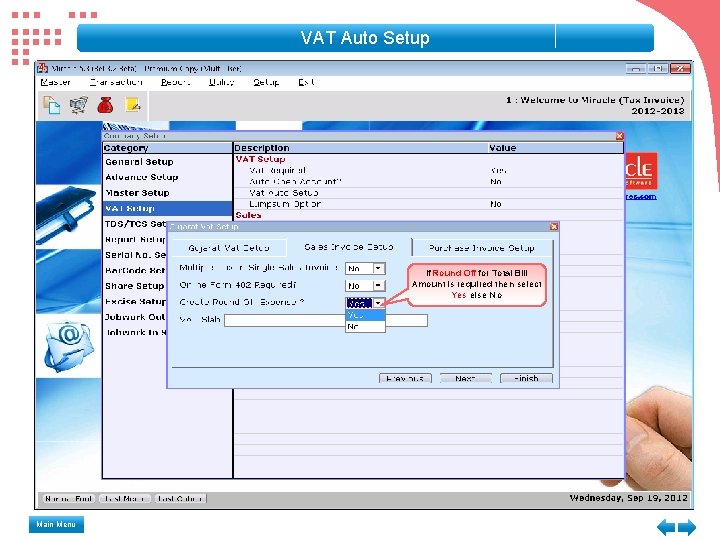Choose Yes in the Round Off list
Image resolution: width=720 pixels, height=540 pixels.
pos(365,315)
